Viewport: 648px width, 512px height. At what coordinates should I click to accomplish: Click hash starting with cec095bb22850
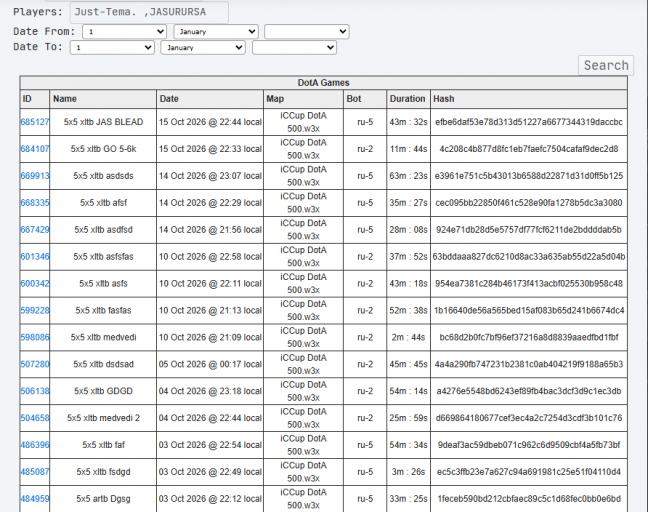pos(529,202)
